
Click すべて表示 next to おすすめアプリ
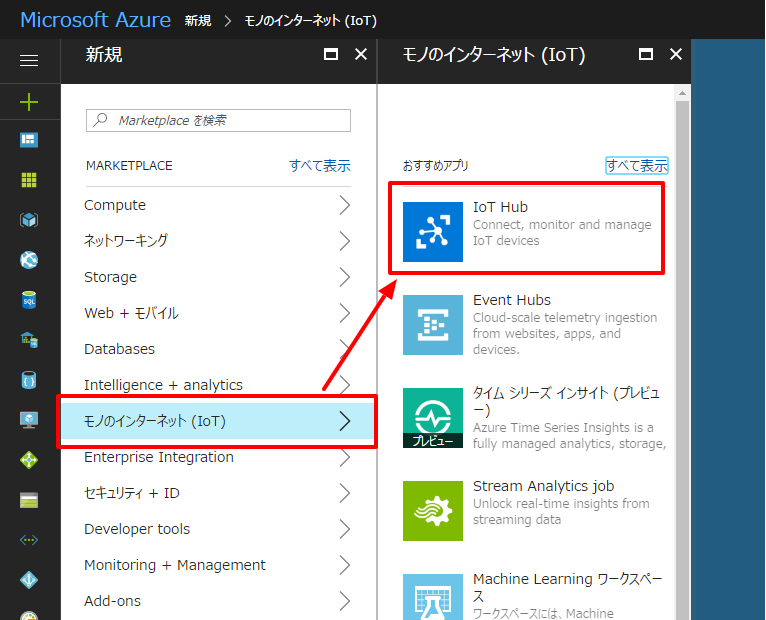pos(637,166)
